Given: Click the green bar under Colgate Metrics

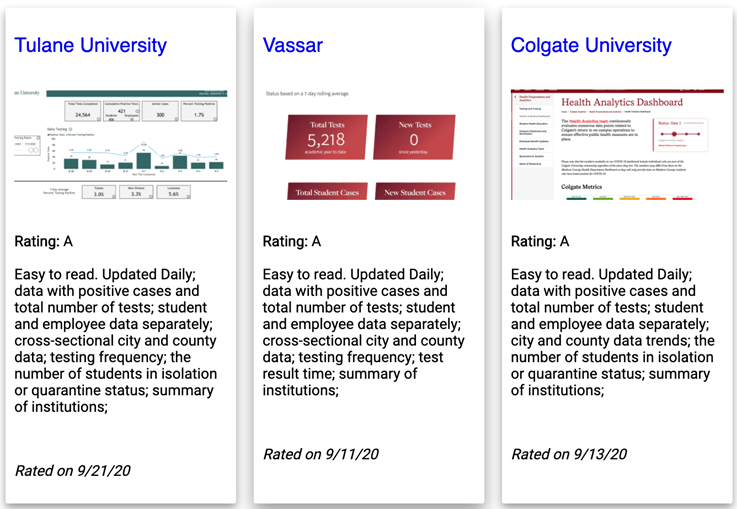Looking at the screenshot, I should pos(603,198).
